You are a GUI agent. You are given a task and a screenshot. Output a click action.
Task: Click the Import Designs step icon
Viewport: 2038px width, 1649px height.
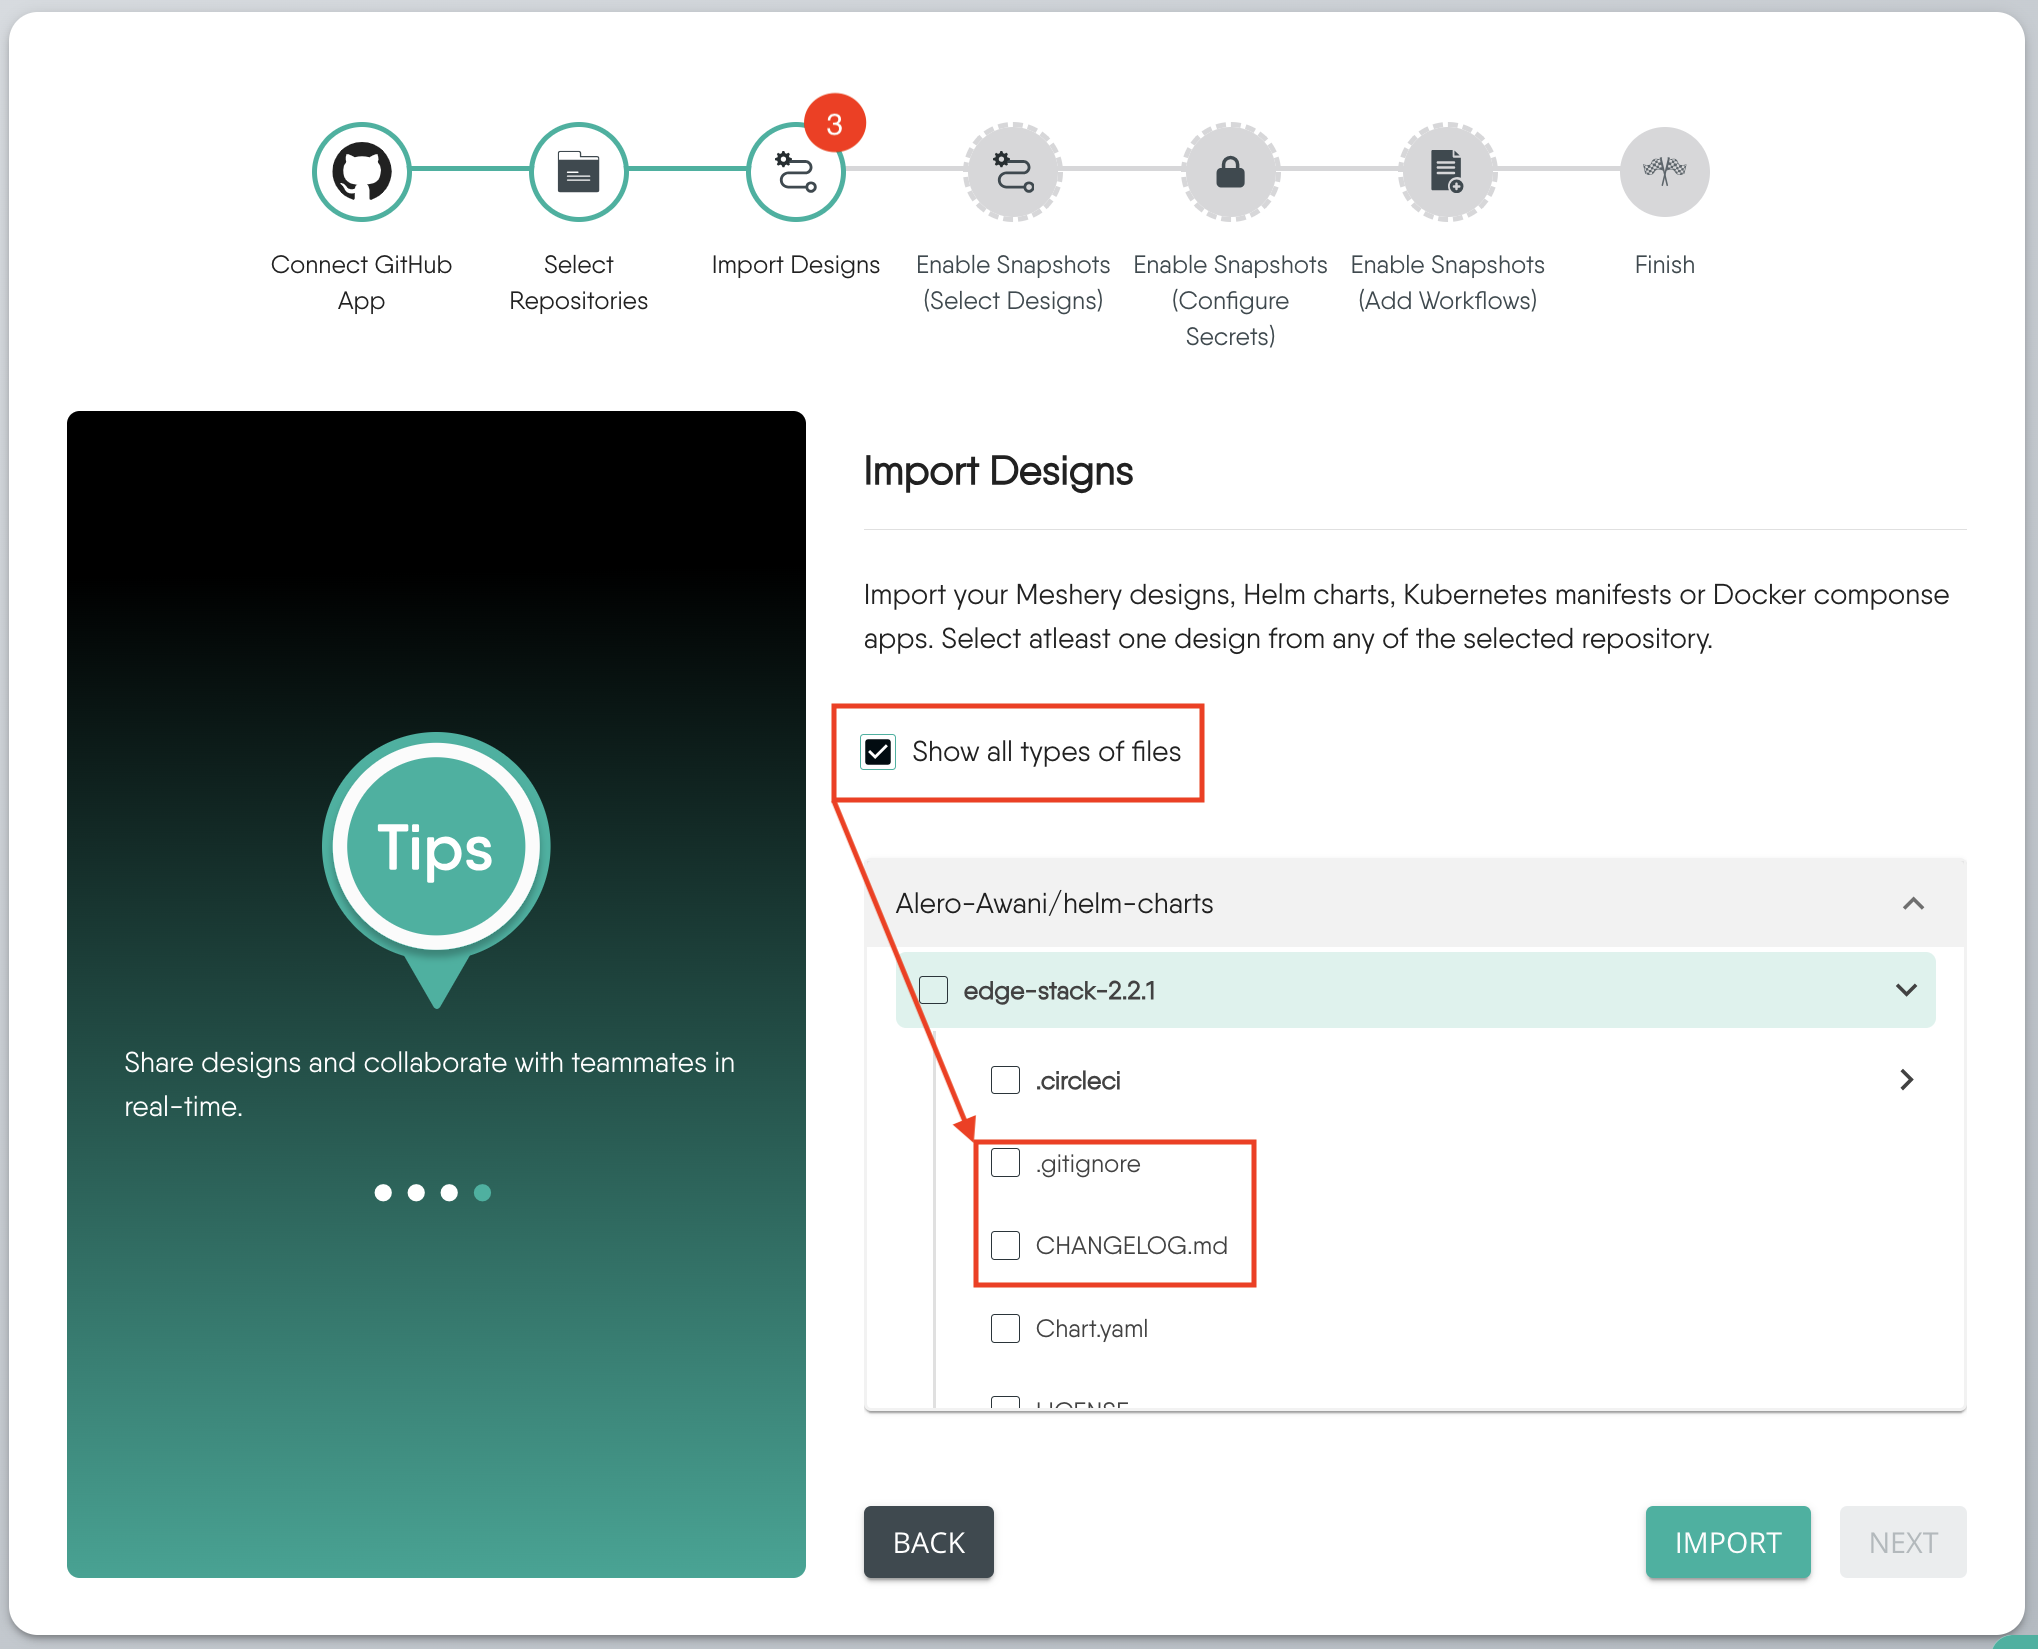coord(794,170)
